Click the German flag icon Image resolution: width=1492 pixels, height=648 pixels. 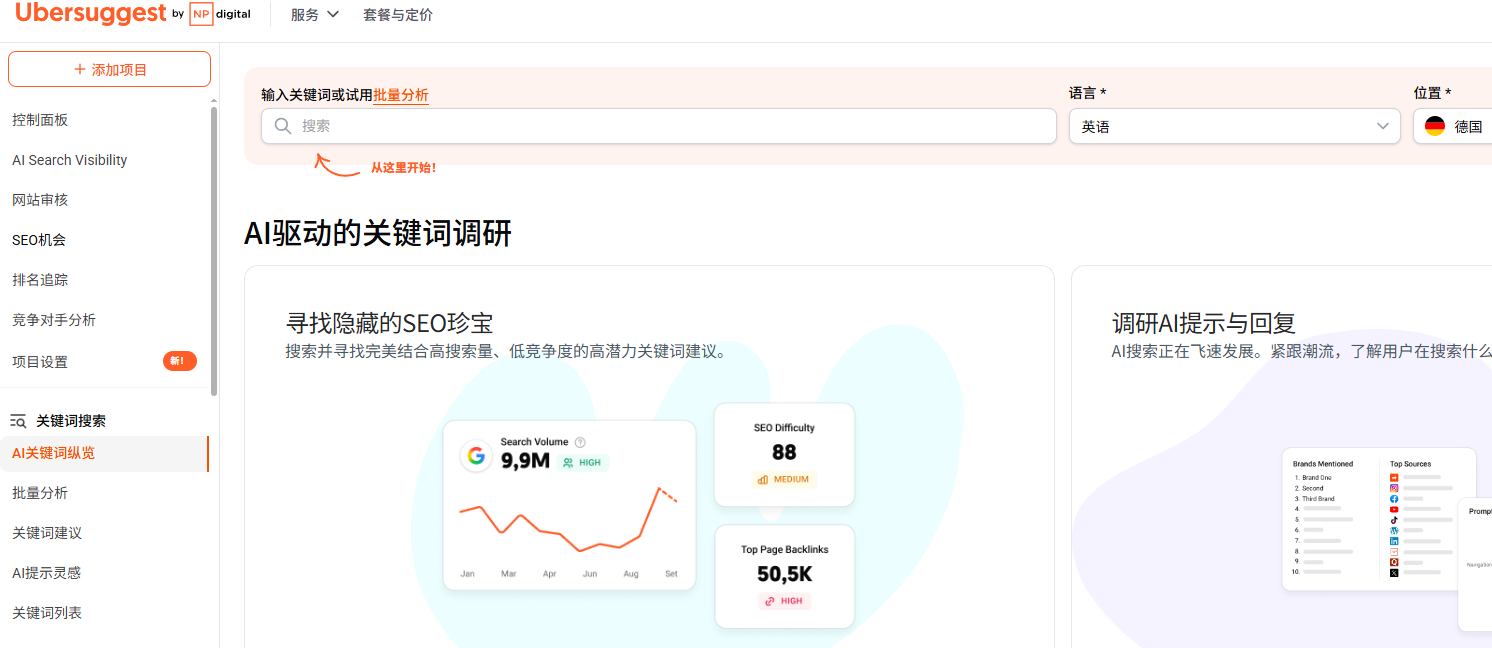tap(1435, 126)
